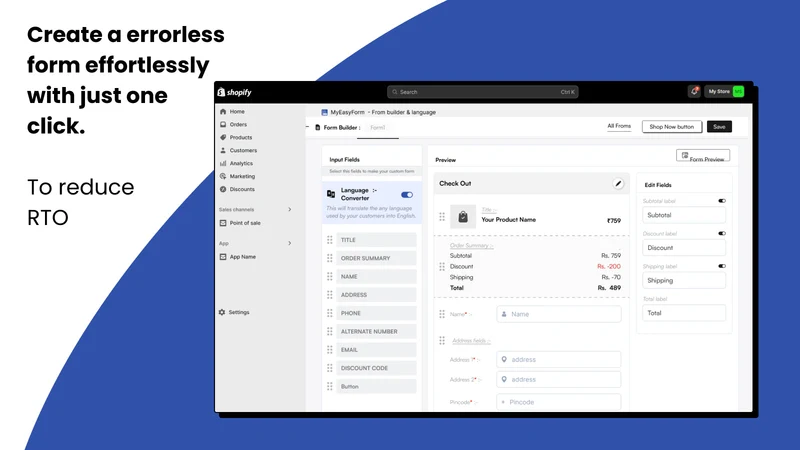Click the Search bar
Screen dimensions: 800x450
click(x=483, y=92)
